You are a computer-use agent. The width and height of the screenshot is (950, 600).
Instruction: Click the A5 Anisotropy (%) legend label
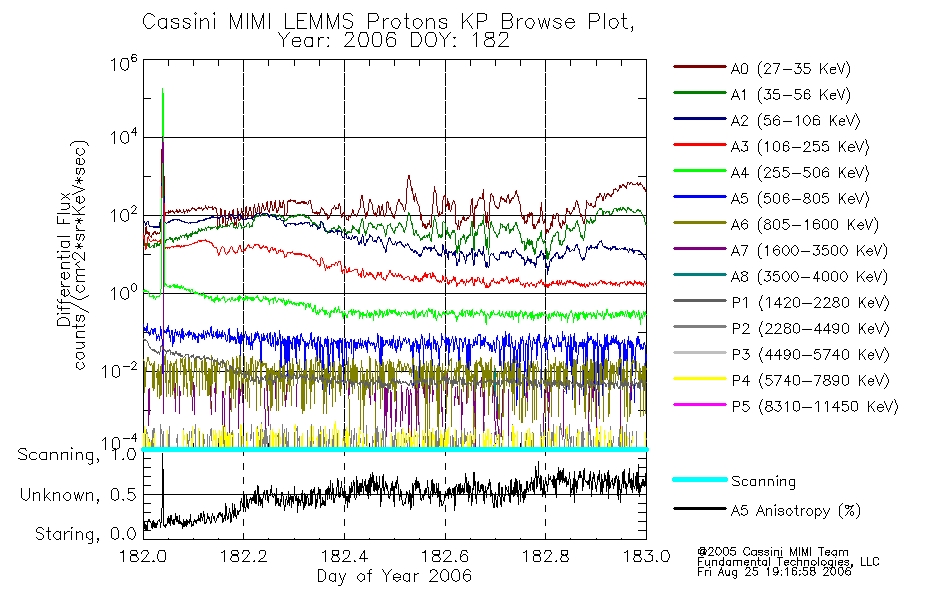point(796,511)
